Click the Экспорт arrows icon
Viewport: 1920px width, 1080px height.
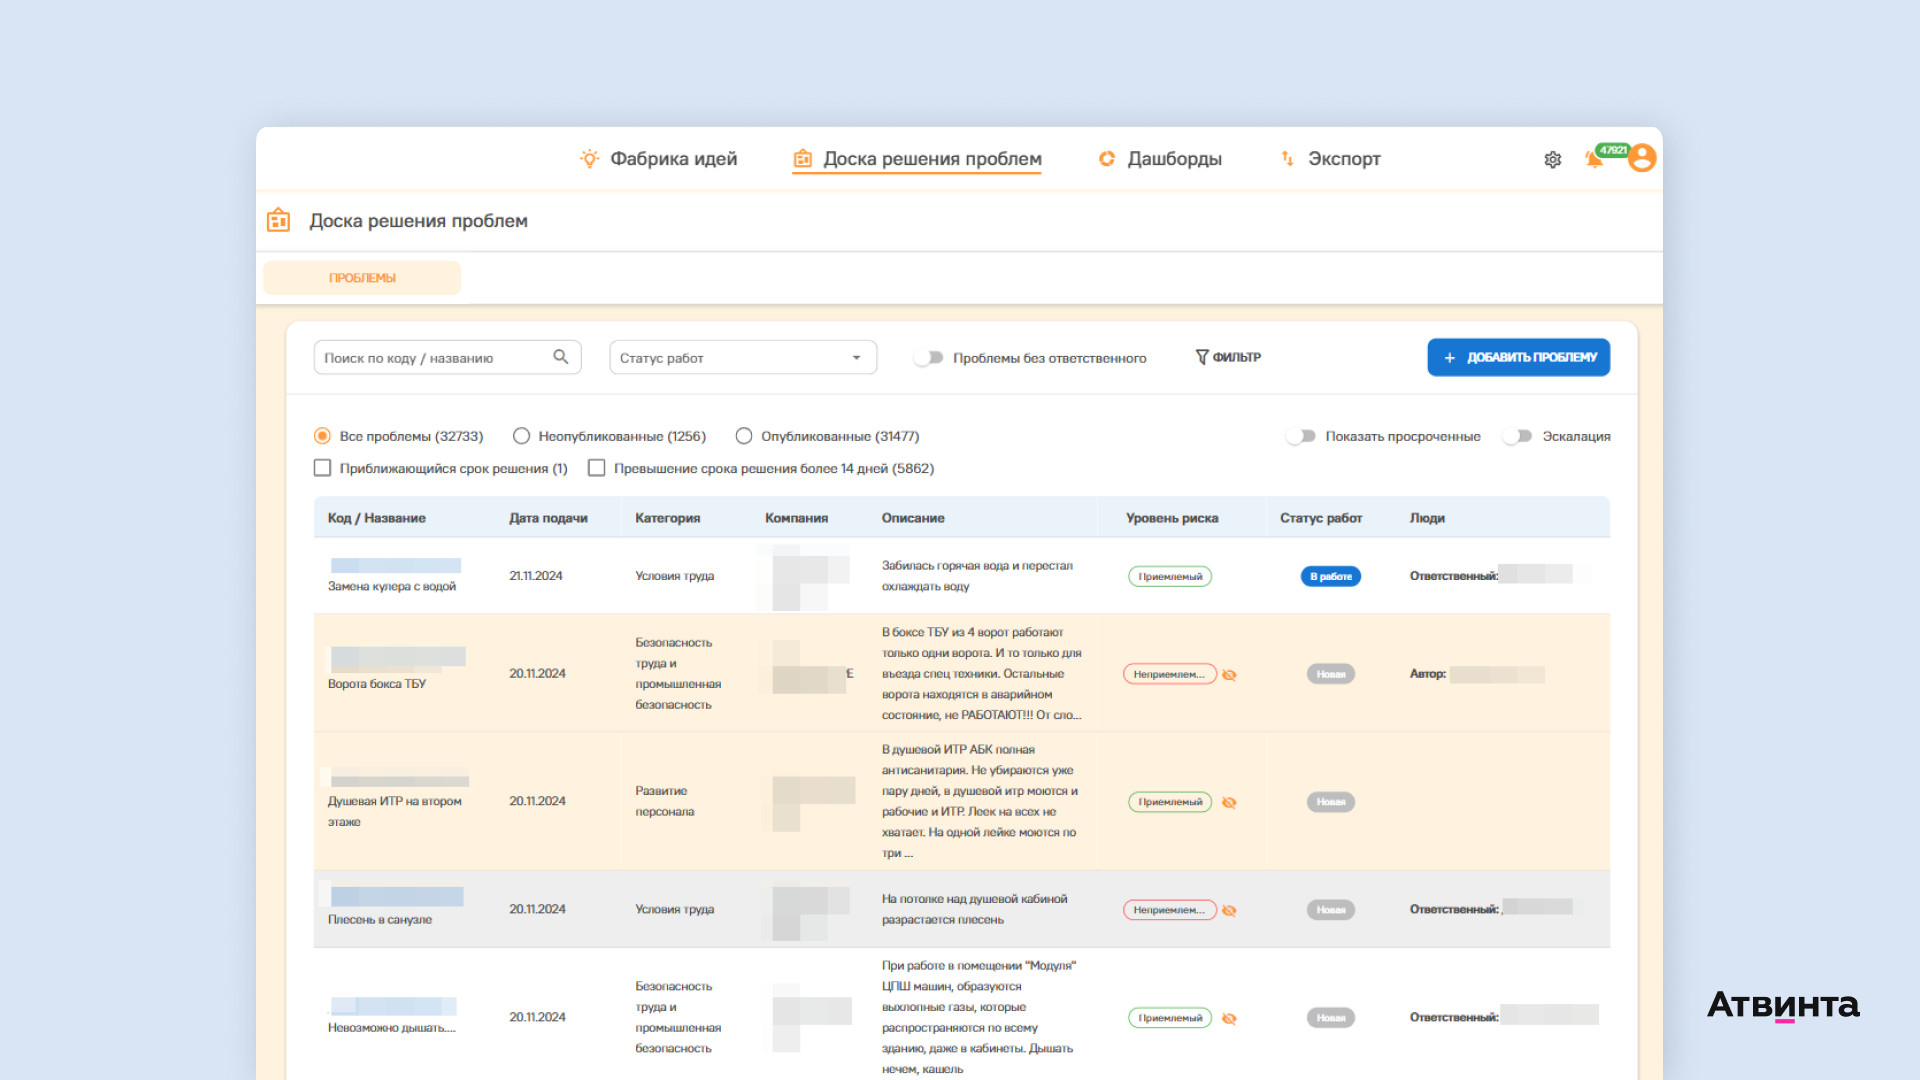click(1287, 159)
